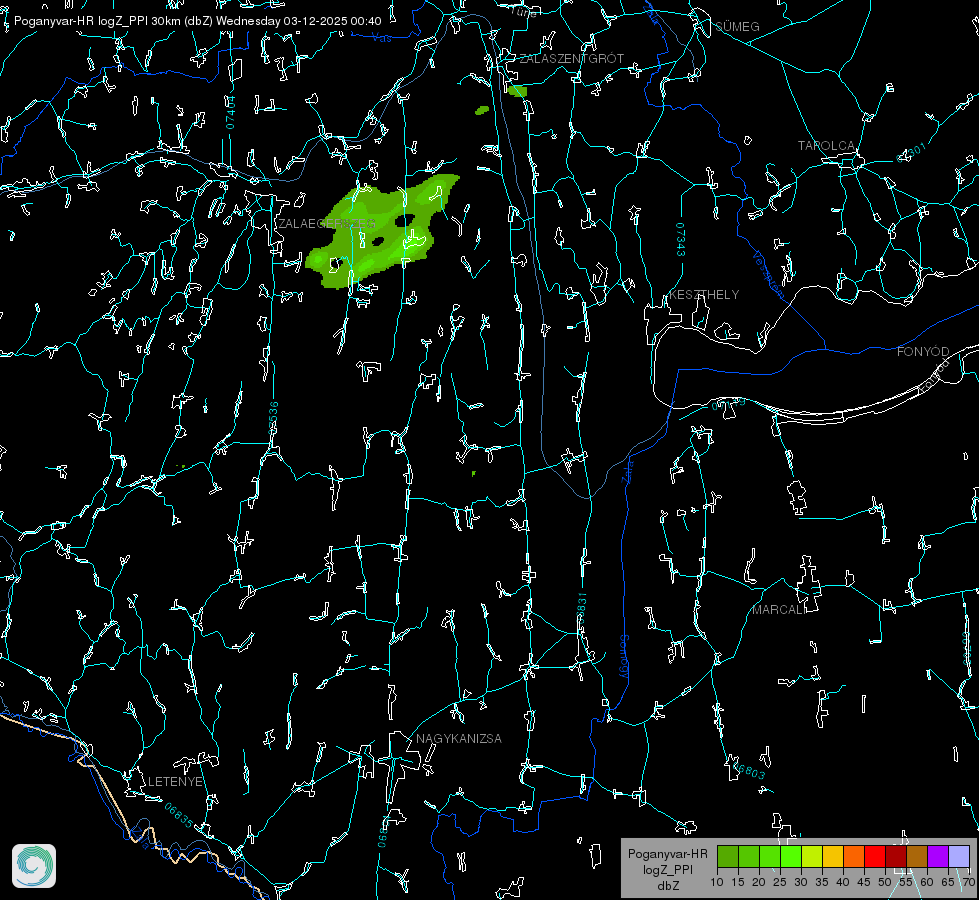This screenshot has height=900, width=979.
Task: Pick the yellow 35–40 dBZ legend swatch
Action: [x=833, y=856]
